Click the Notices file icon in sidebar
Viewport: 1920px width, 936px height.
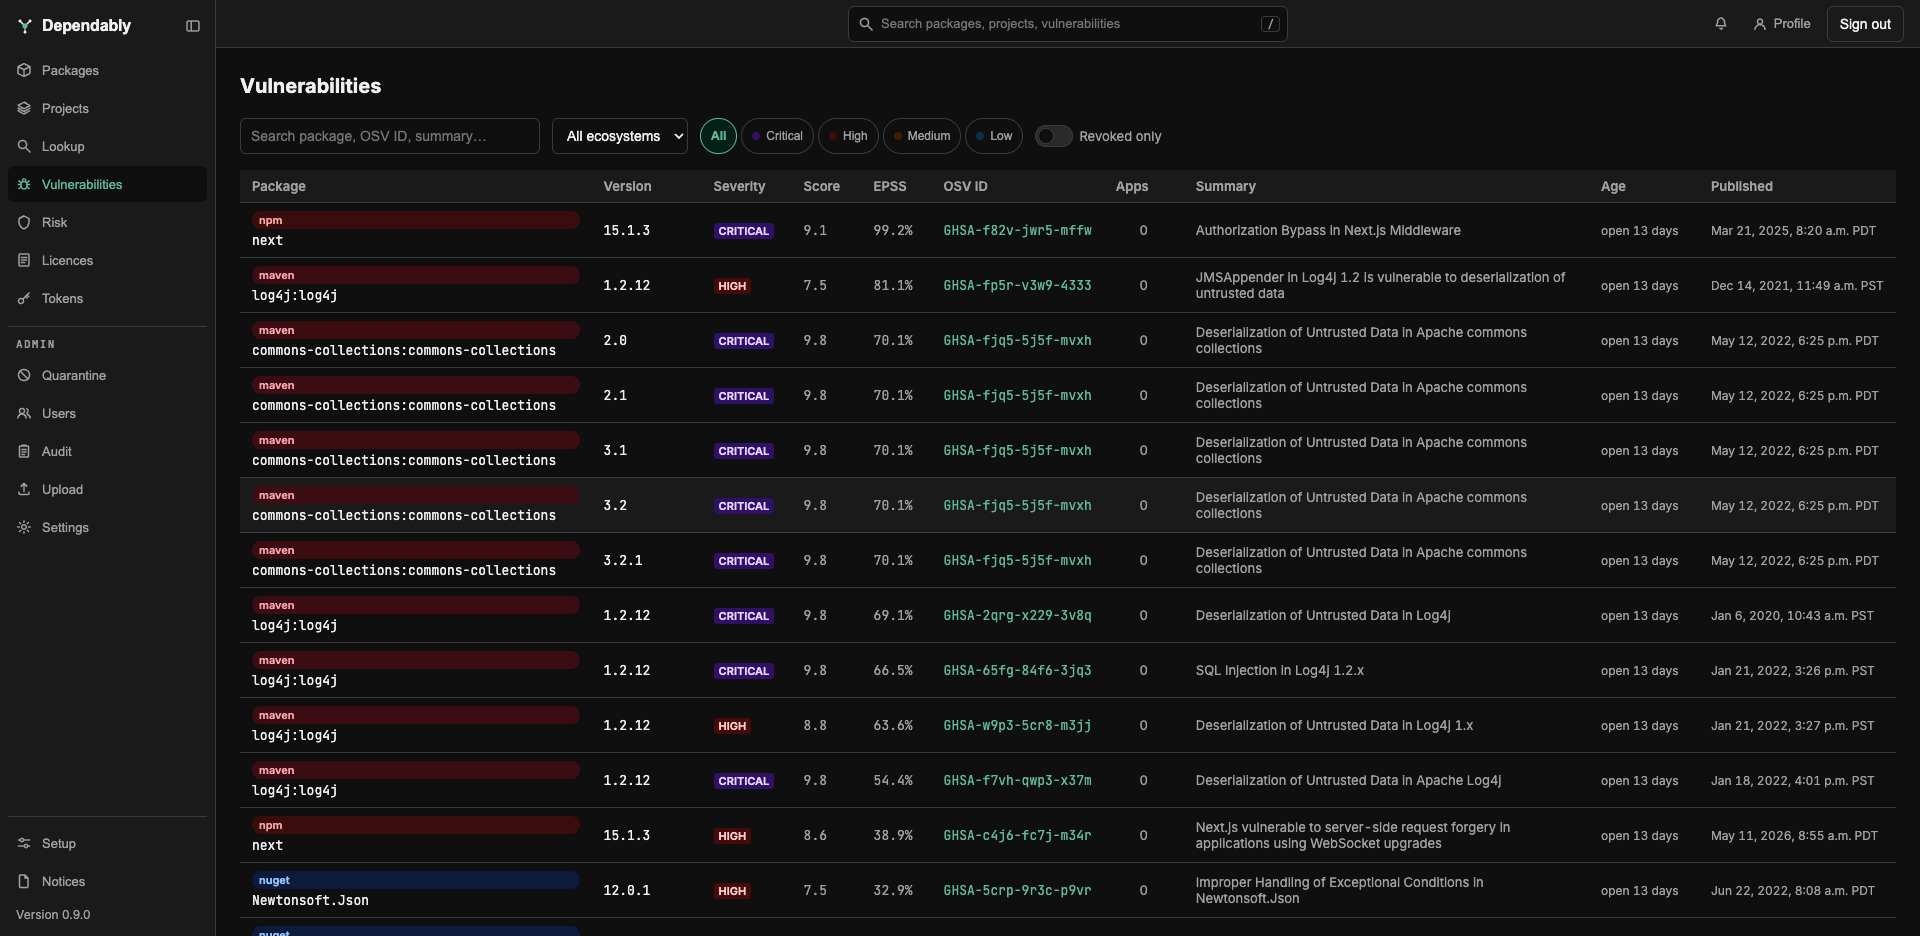pos(24,881)
